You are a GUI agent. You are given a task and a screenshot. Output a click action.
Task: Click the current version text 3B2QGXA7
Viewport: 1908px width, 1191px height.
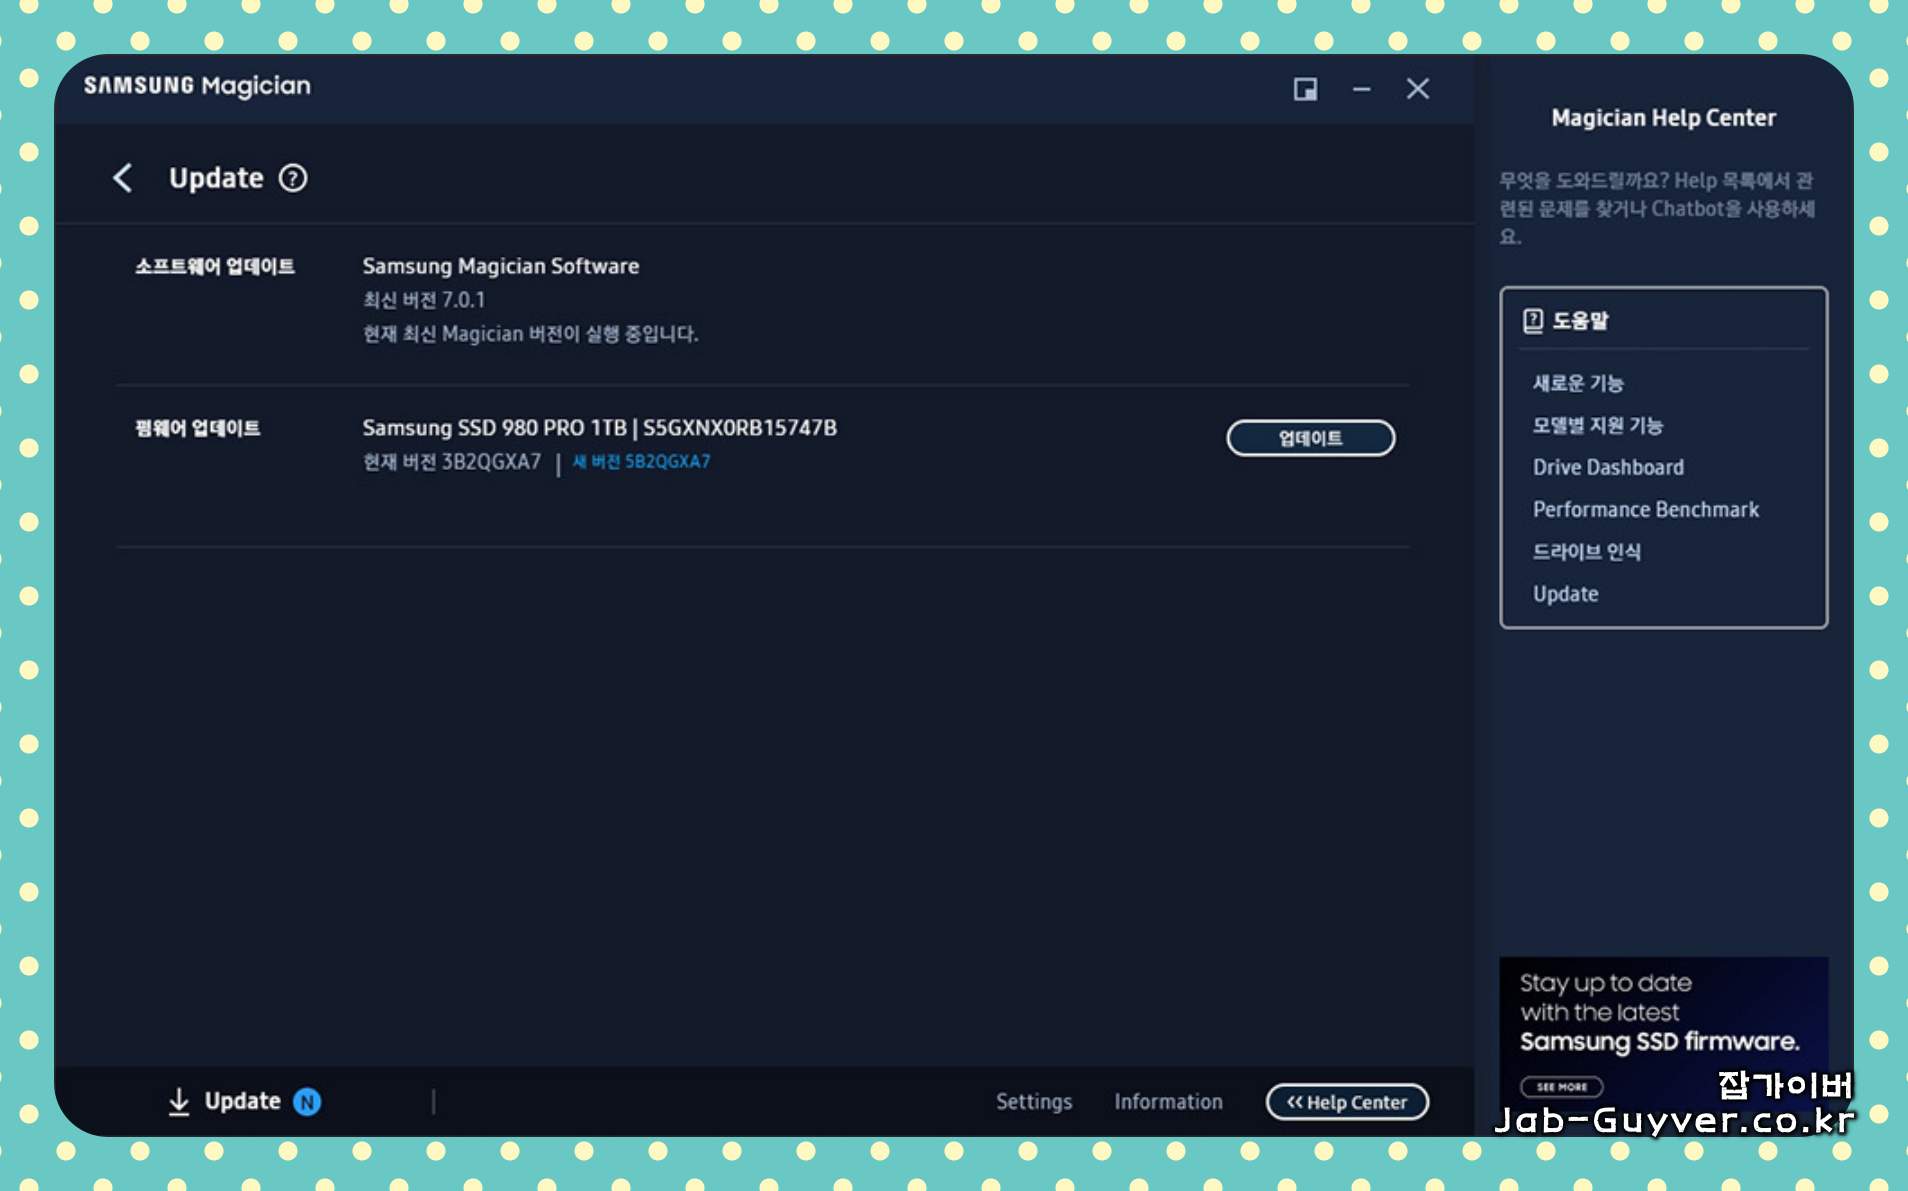451,461
